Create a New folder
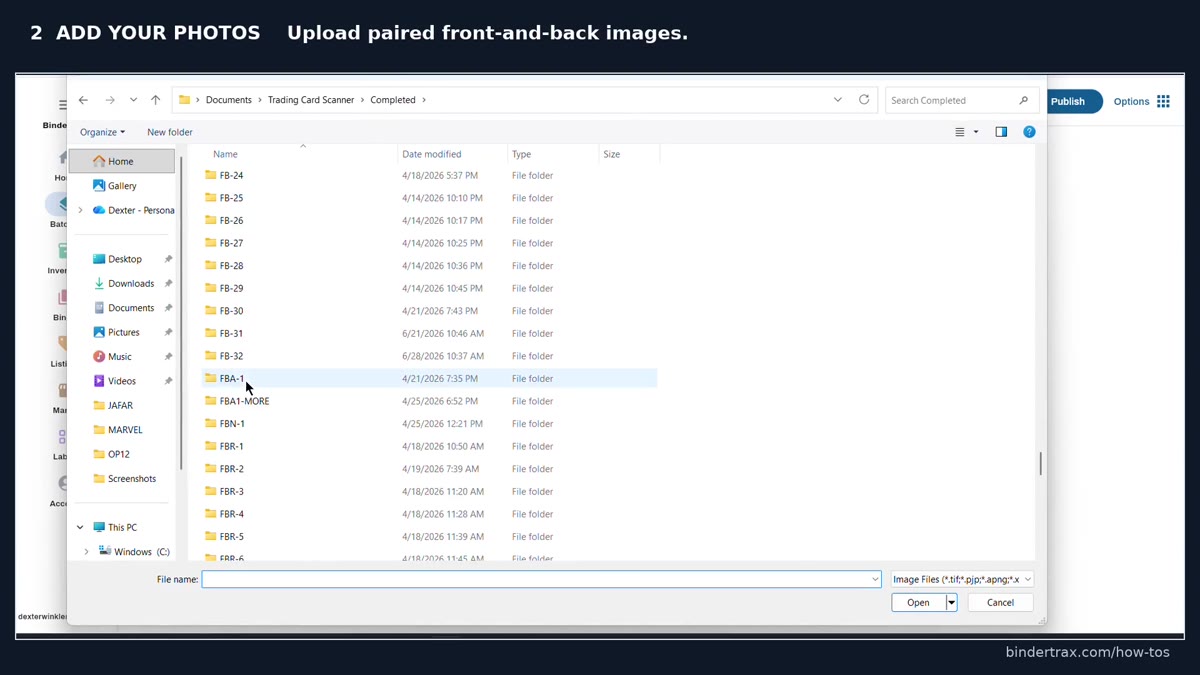The width and height of the screenshot is (1200, 675). pos(169,132)
